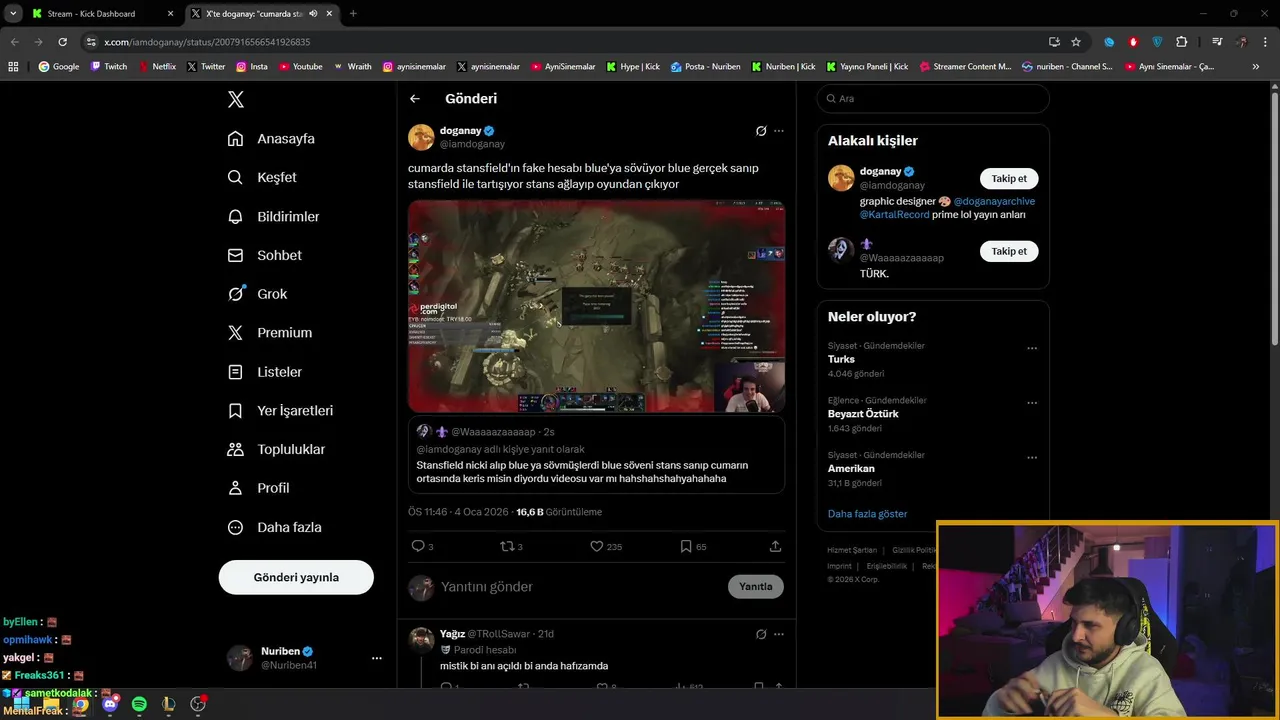Click Daha fazla göster link

pos(867,514)
